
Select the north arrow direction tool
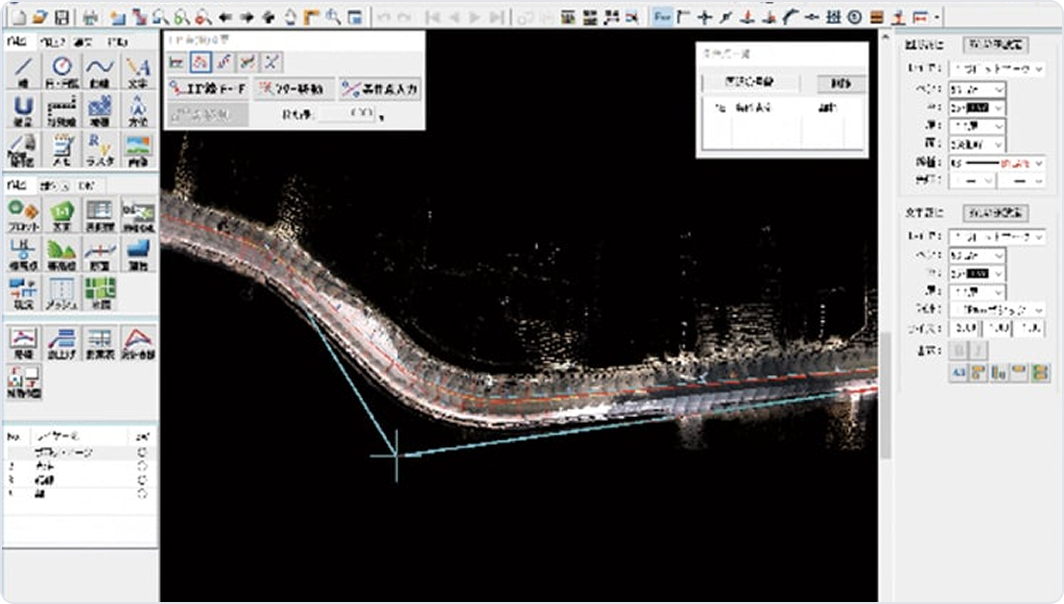pyautogui.click(x=138, y=110)
